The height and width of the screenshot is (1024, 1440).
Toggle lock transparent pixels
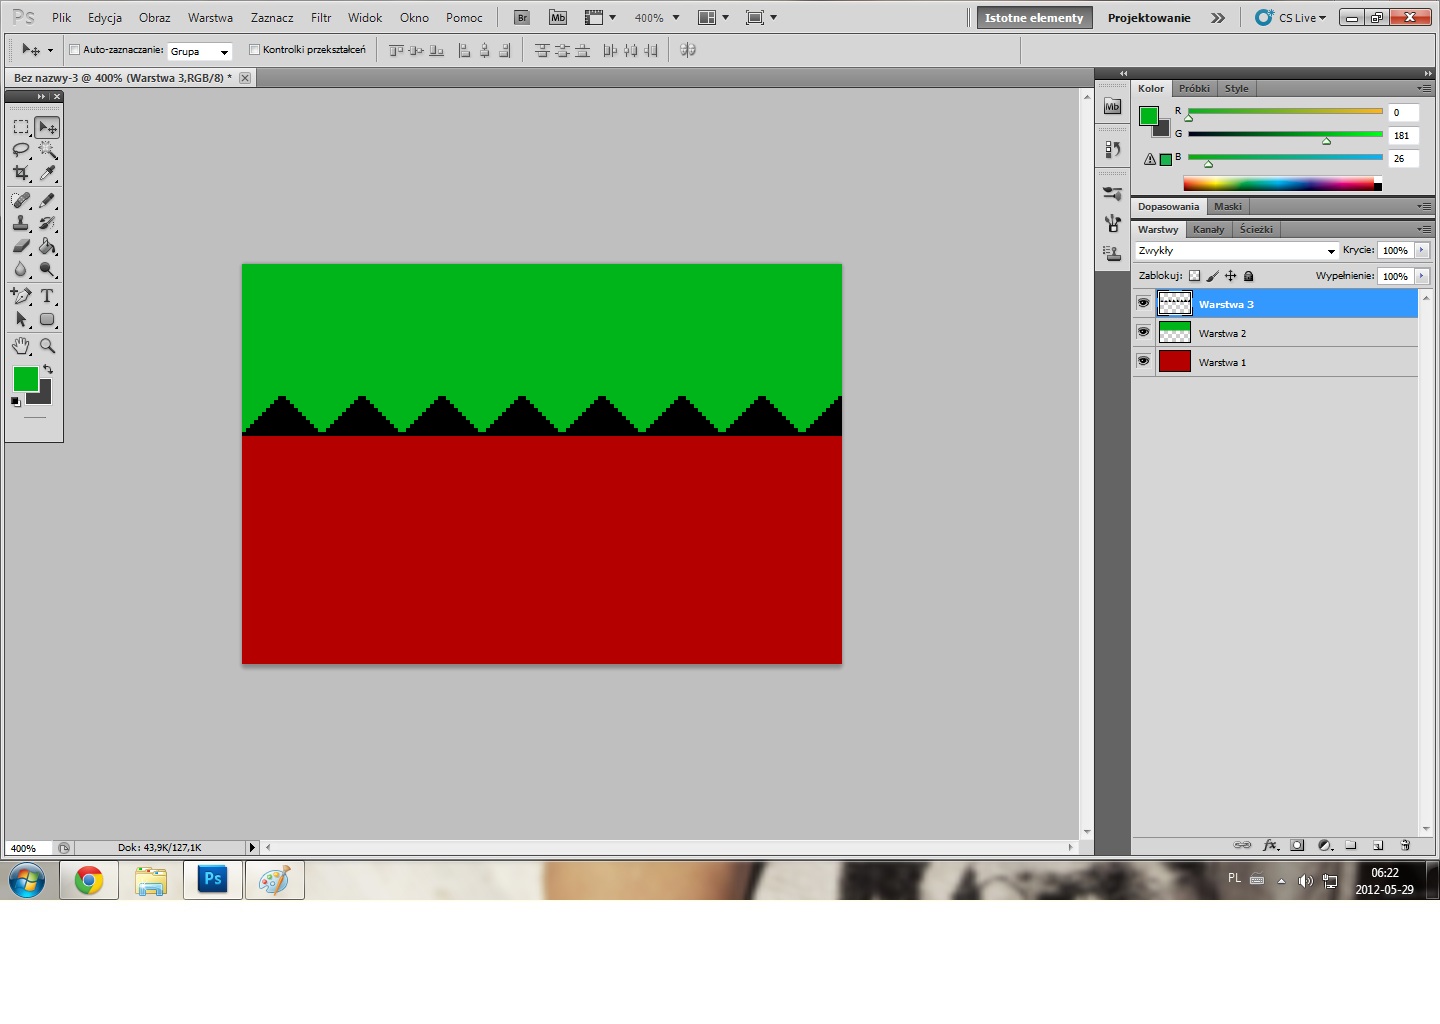pyautogui.click(x=1194, y=276)
